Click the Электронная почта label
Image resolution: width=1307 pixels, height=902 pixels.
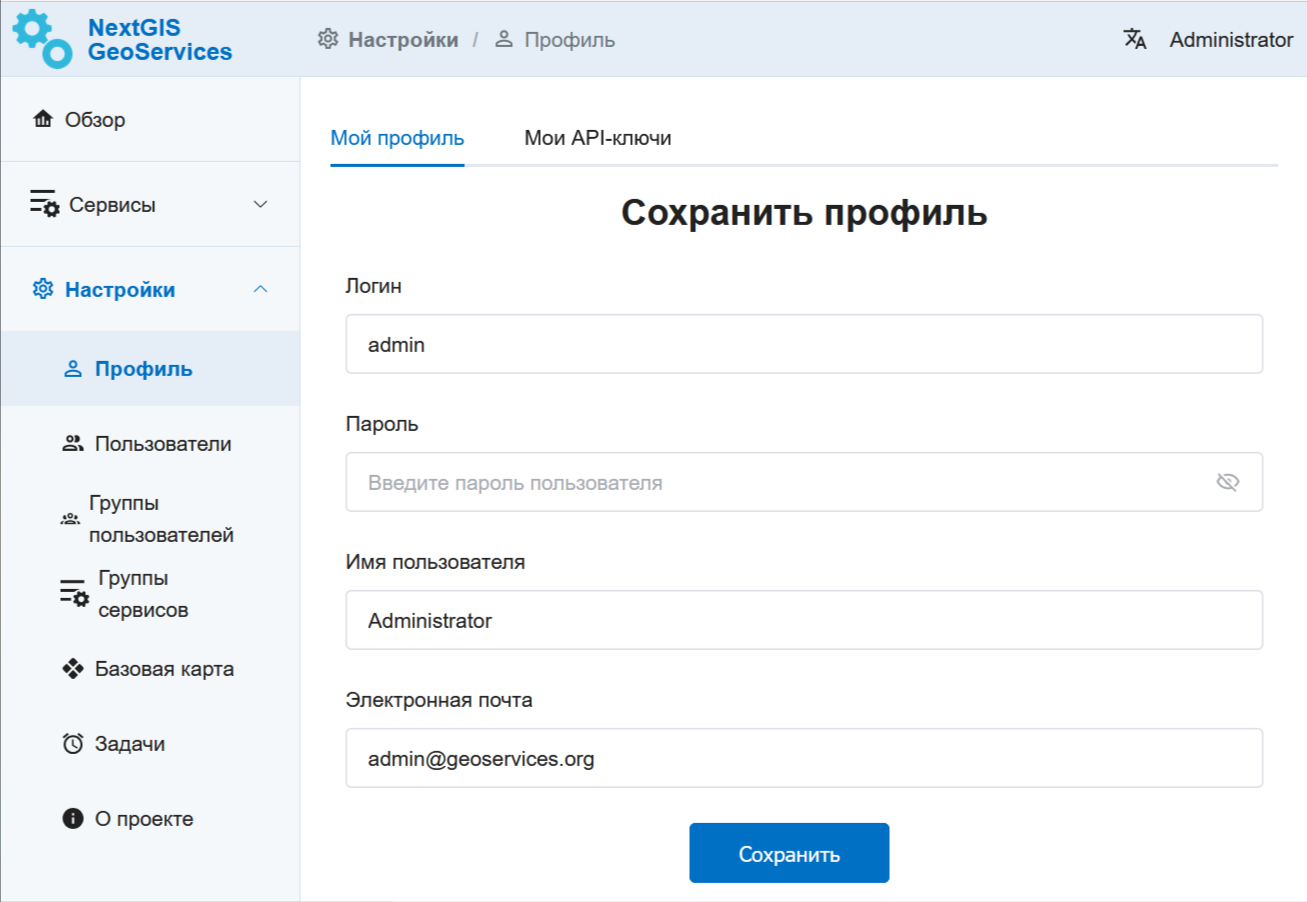pyautogui.click(x=439, y=700)
